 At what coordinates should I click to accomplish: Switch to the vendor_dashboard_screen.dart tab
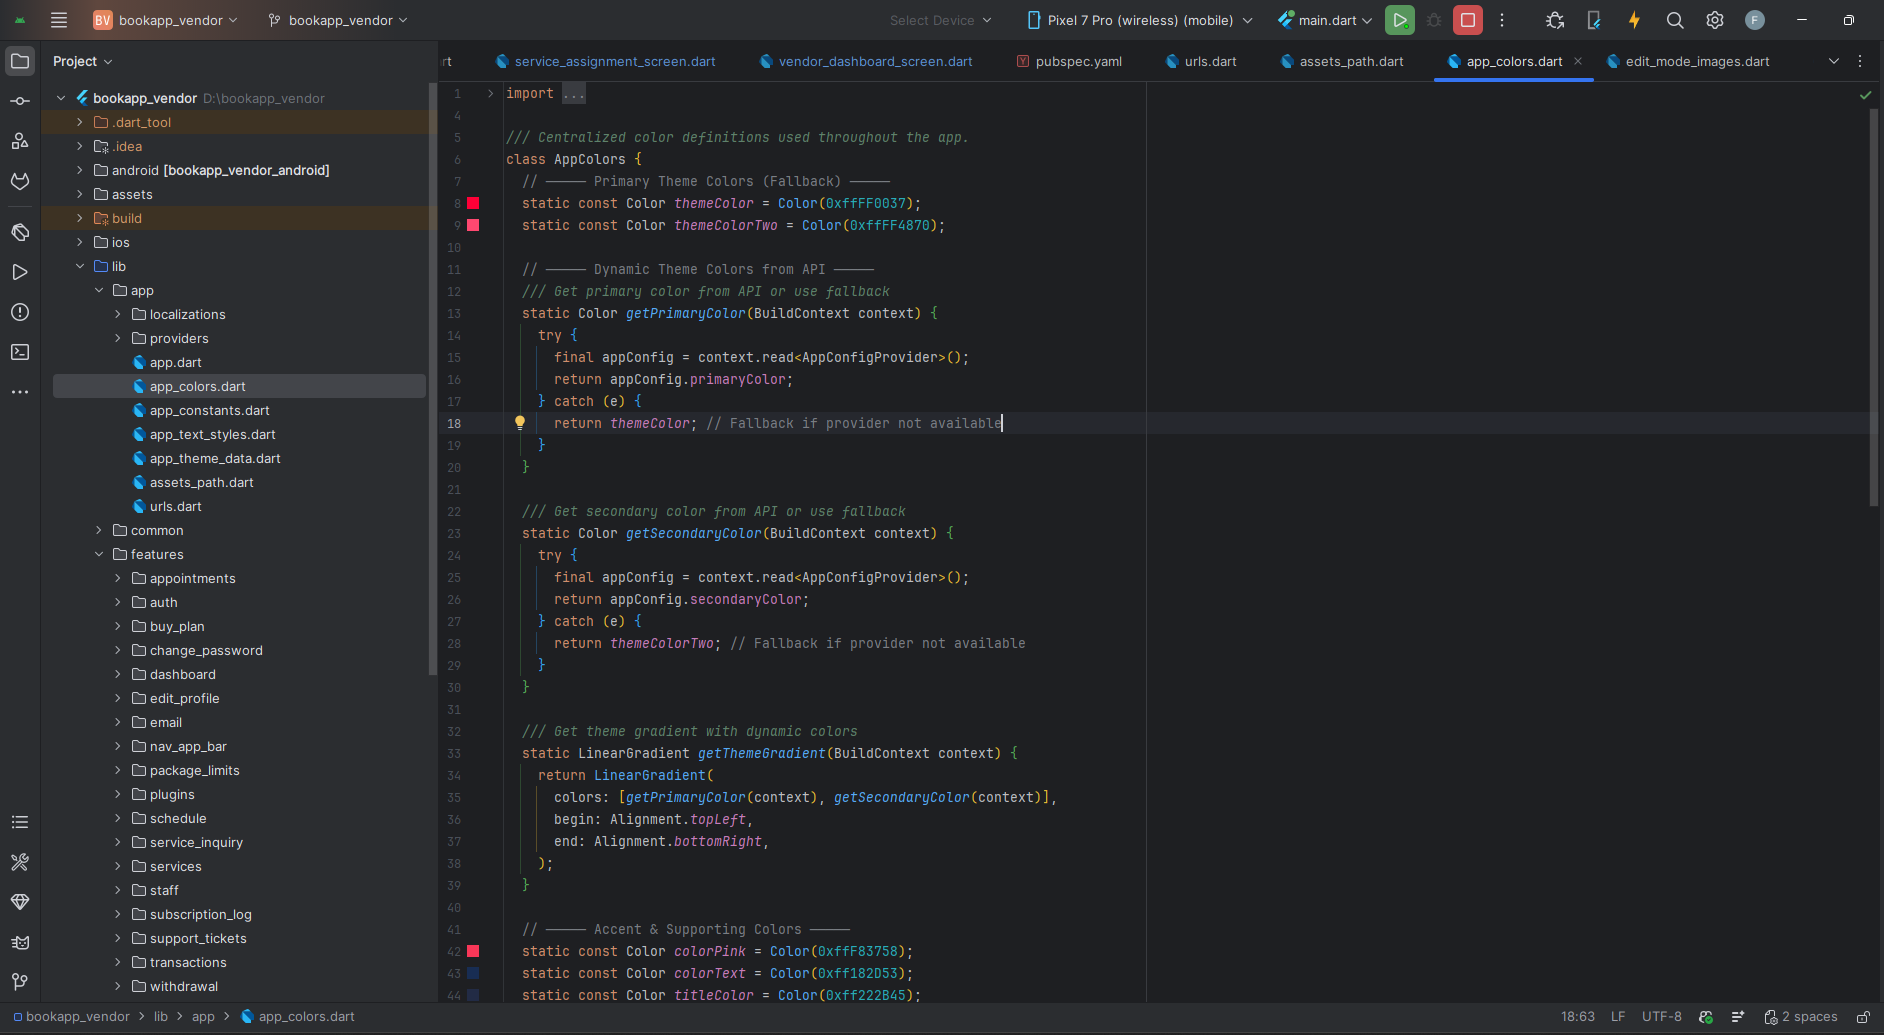(x=866, y=61)
